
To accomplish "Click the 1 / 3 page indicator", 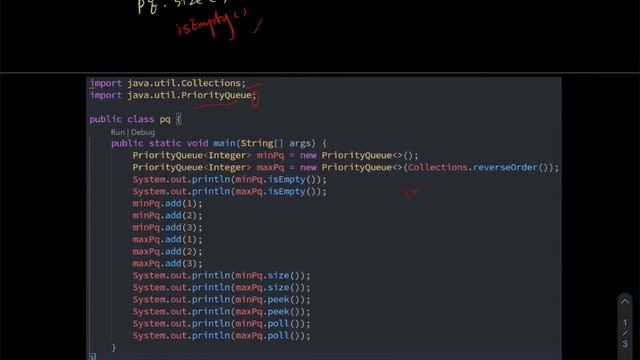I will pyautogui.click(x=625, y=333).
